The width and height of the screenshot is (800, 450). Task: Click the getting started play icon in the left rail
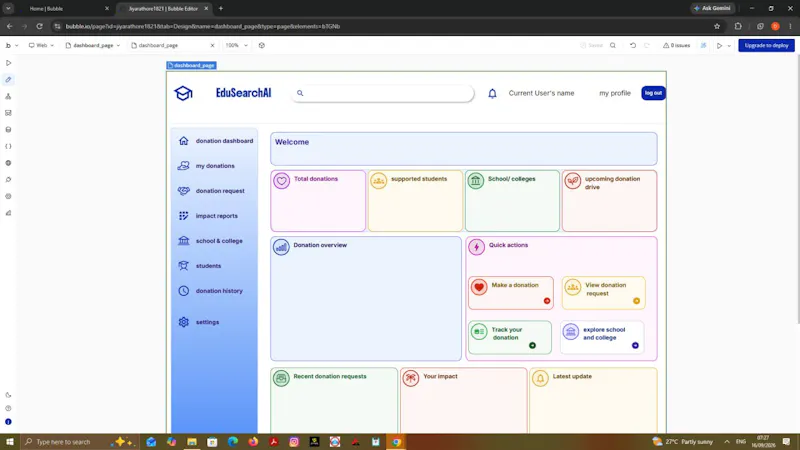pos(8,63)
